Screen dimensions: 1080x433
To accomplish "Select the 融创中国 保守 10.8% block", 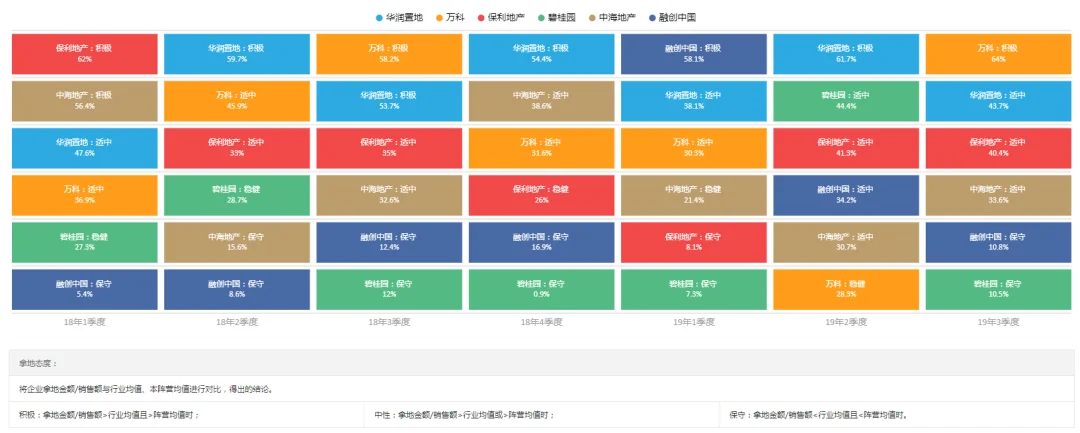I will 998,242.
